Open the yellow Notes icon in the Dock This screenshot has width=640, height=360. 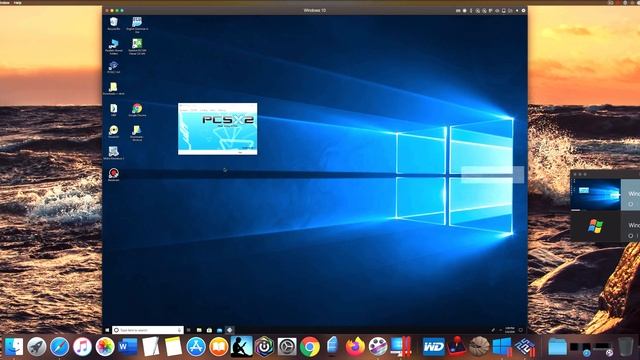coord(173,347)
